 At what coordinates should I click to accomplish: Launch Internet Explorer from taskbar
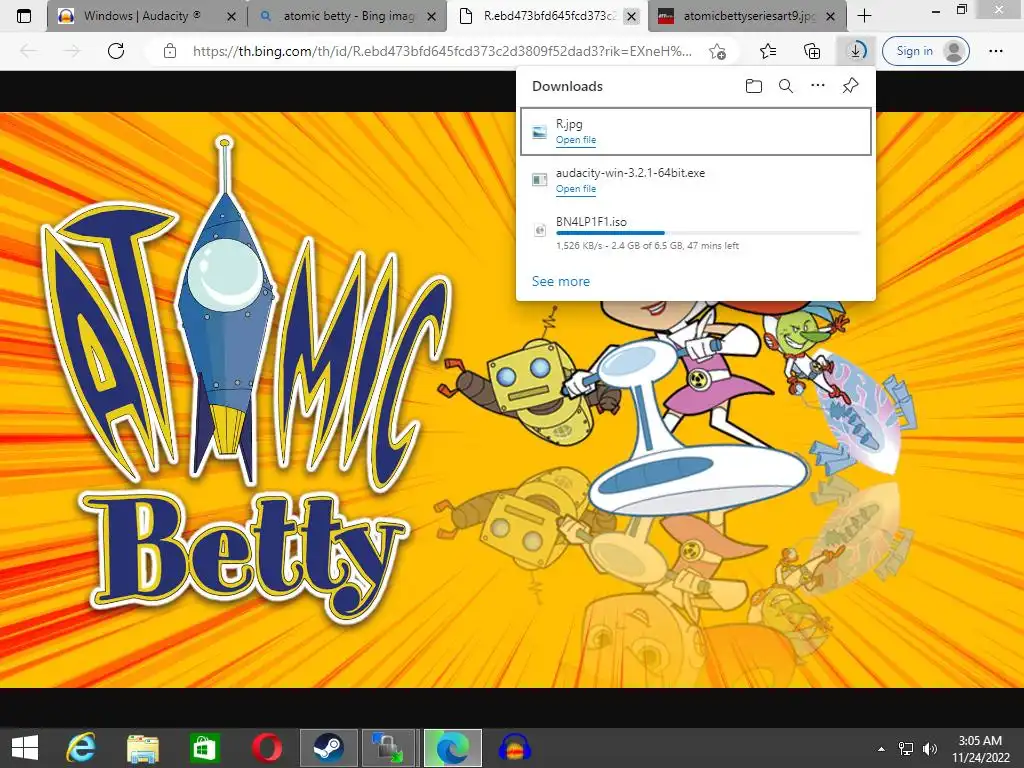(x=82, y=748)
